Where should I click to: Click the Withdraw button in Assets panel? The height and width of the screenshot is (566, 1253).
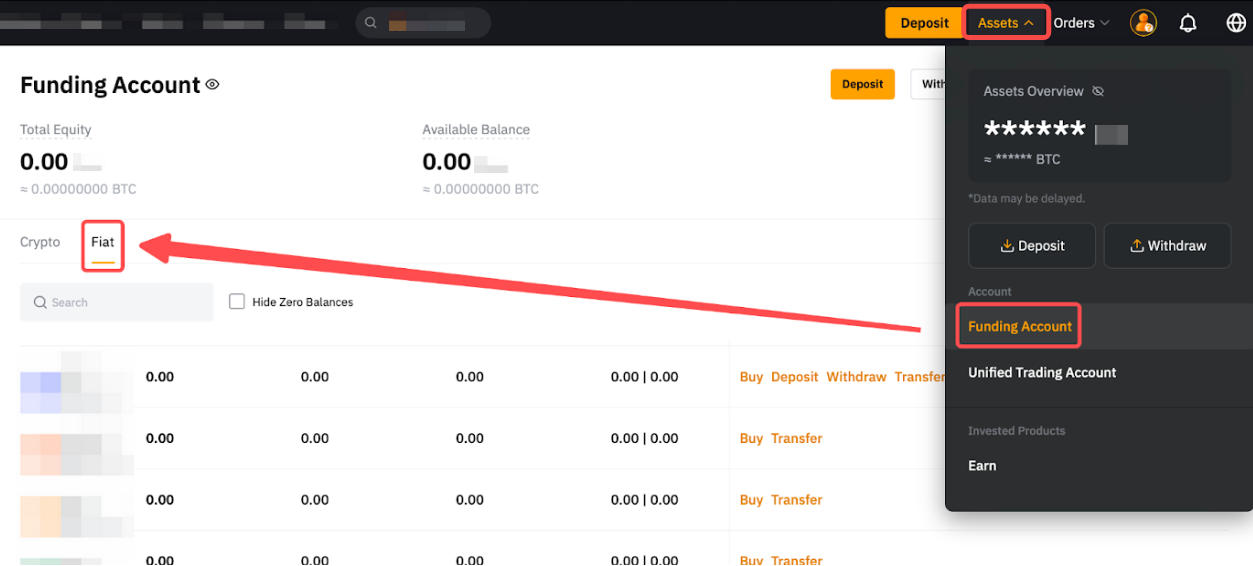pos(1167,246)
